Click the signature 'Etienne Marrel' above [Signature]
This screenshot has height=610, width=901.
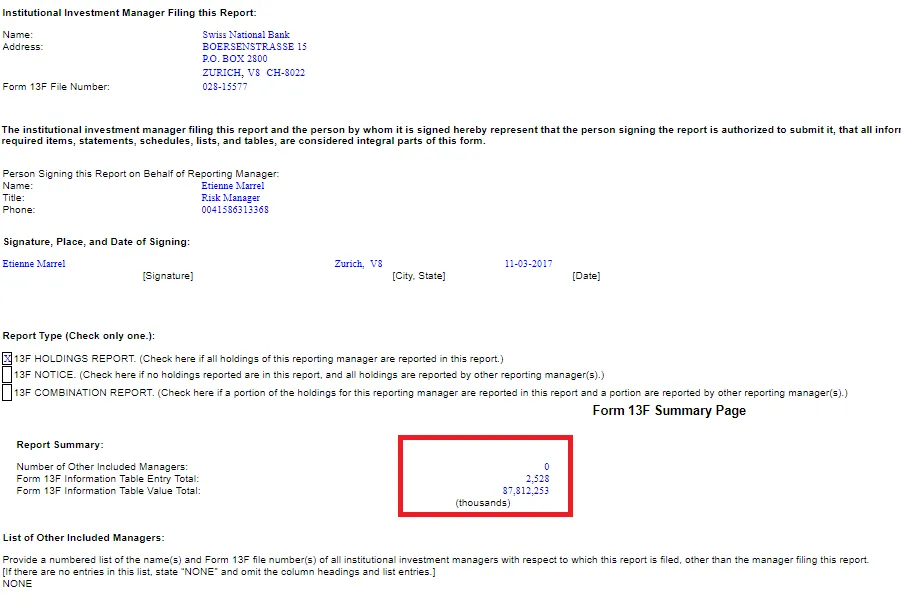pos(34,264)
